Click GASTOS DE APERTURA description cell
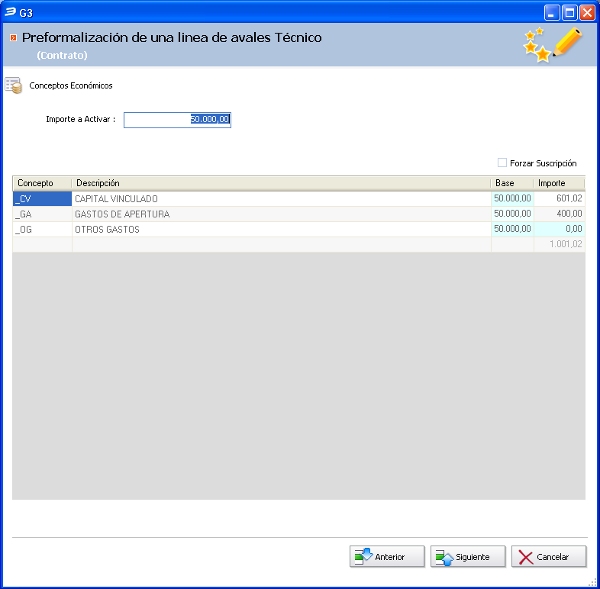This screenshot has width=600, height=589. (281, 214)
